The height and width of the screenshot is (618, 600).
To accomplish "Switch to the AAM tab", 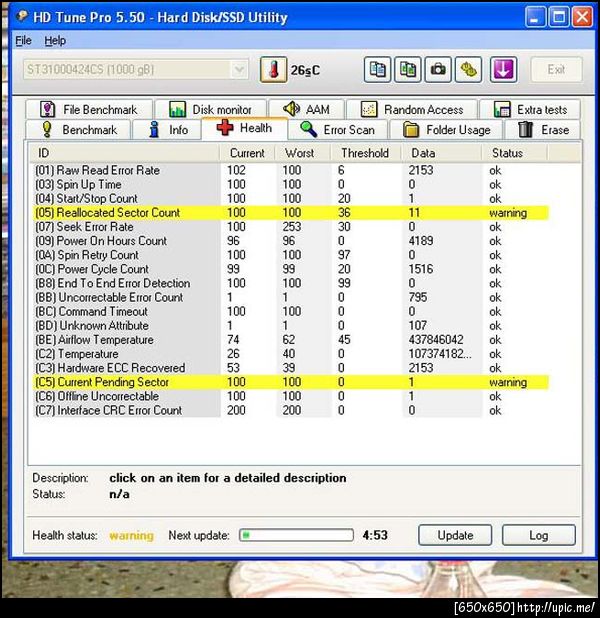I will [x=306, y=109].
